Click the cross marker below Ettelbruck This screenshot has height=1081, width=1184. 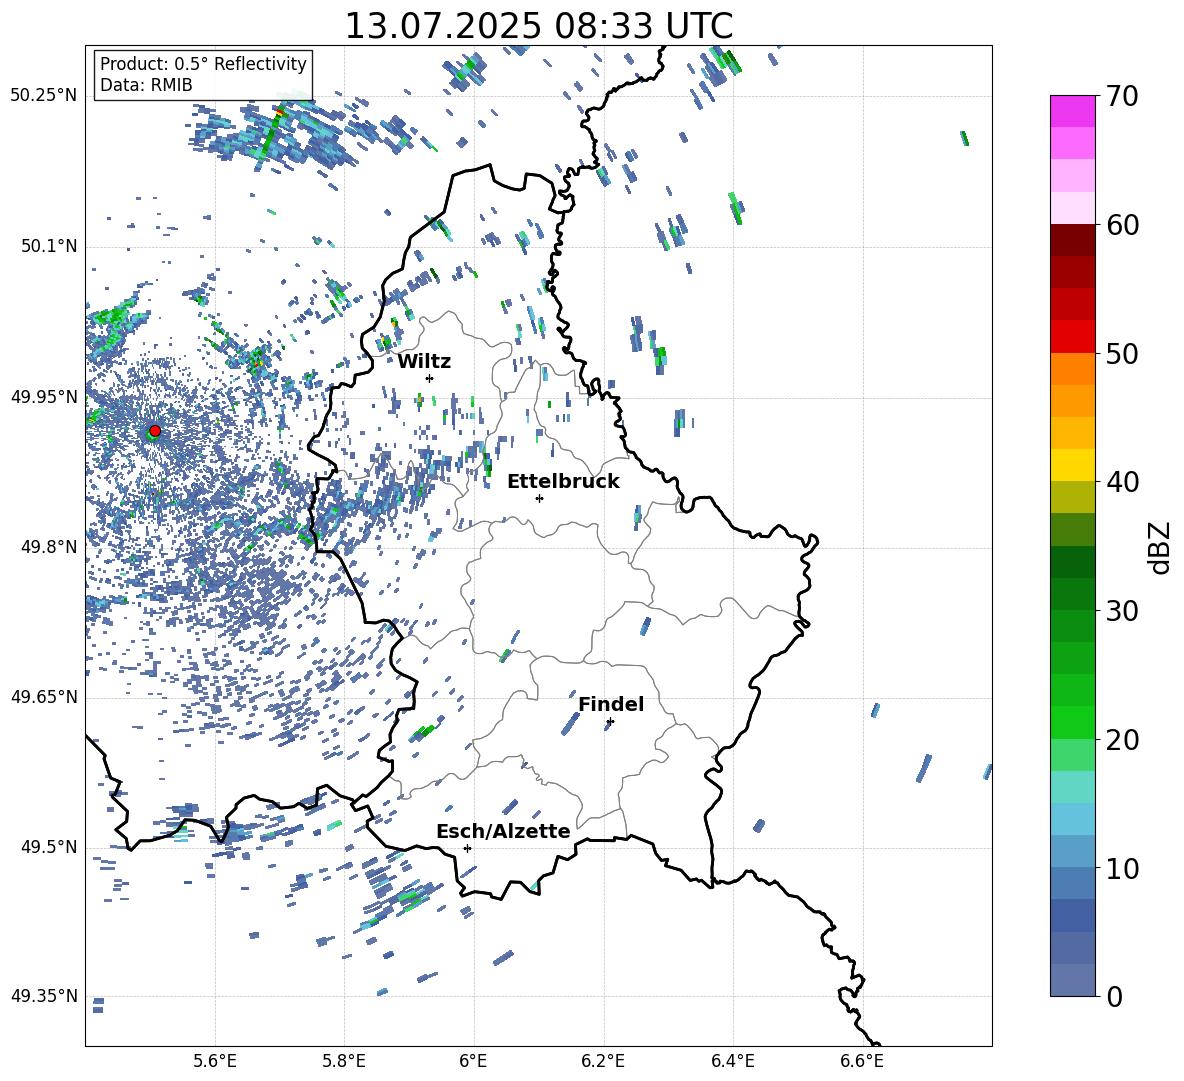539,498
